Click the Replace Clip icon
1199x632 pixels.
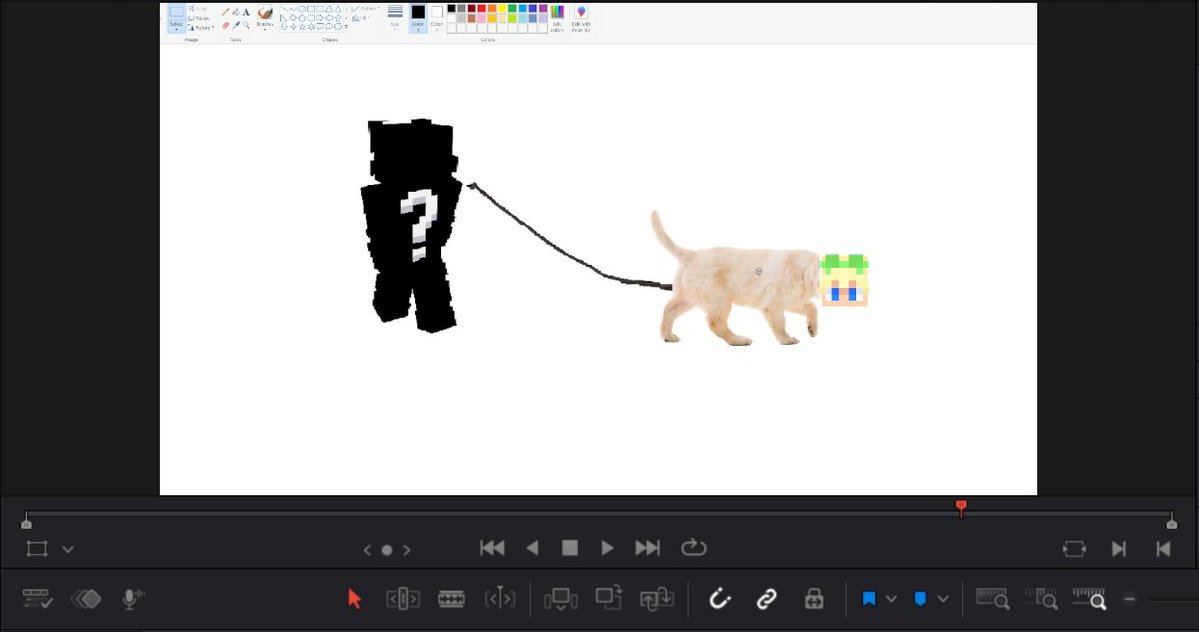[657, 598]
